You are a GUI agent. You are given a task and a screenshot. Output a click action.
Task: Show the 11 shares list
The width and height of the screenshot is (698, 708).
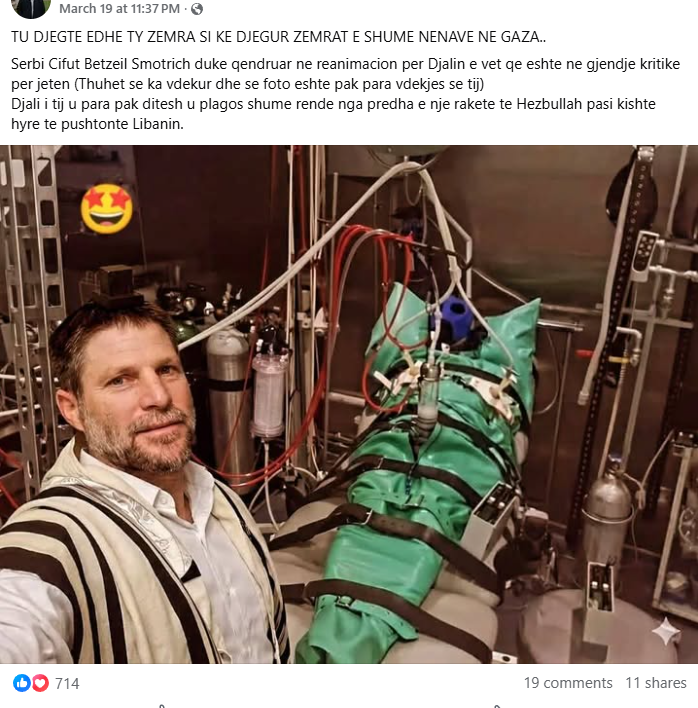point(656,683)
